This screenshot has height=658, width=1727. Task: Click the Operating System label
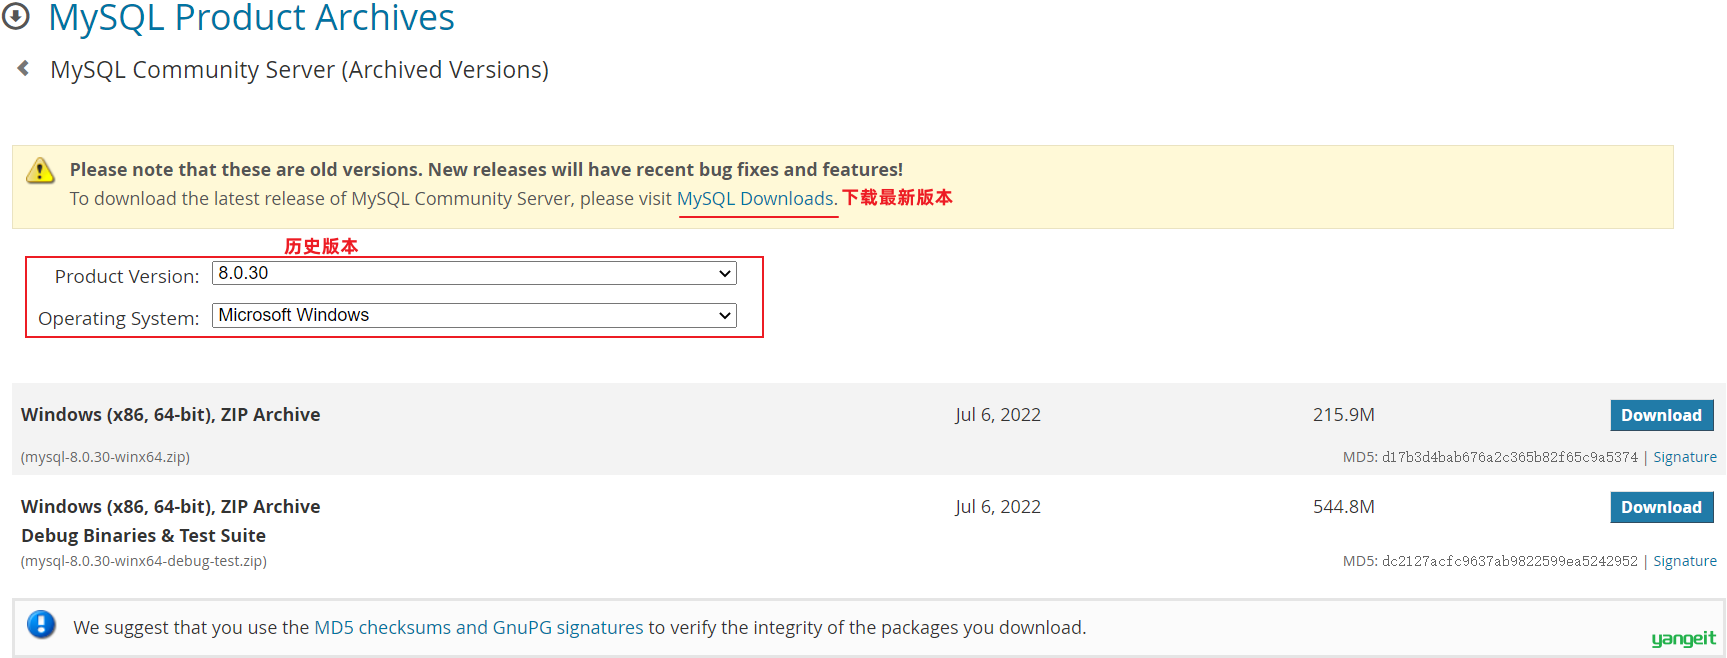point(118,318)
